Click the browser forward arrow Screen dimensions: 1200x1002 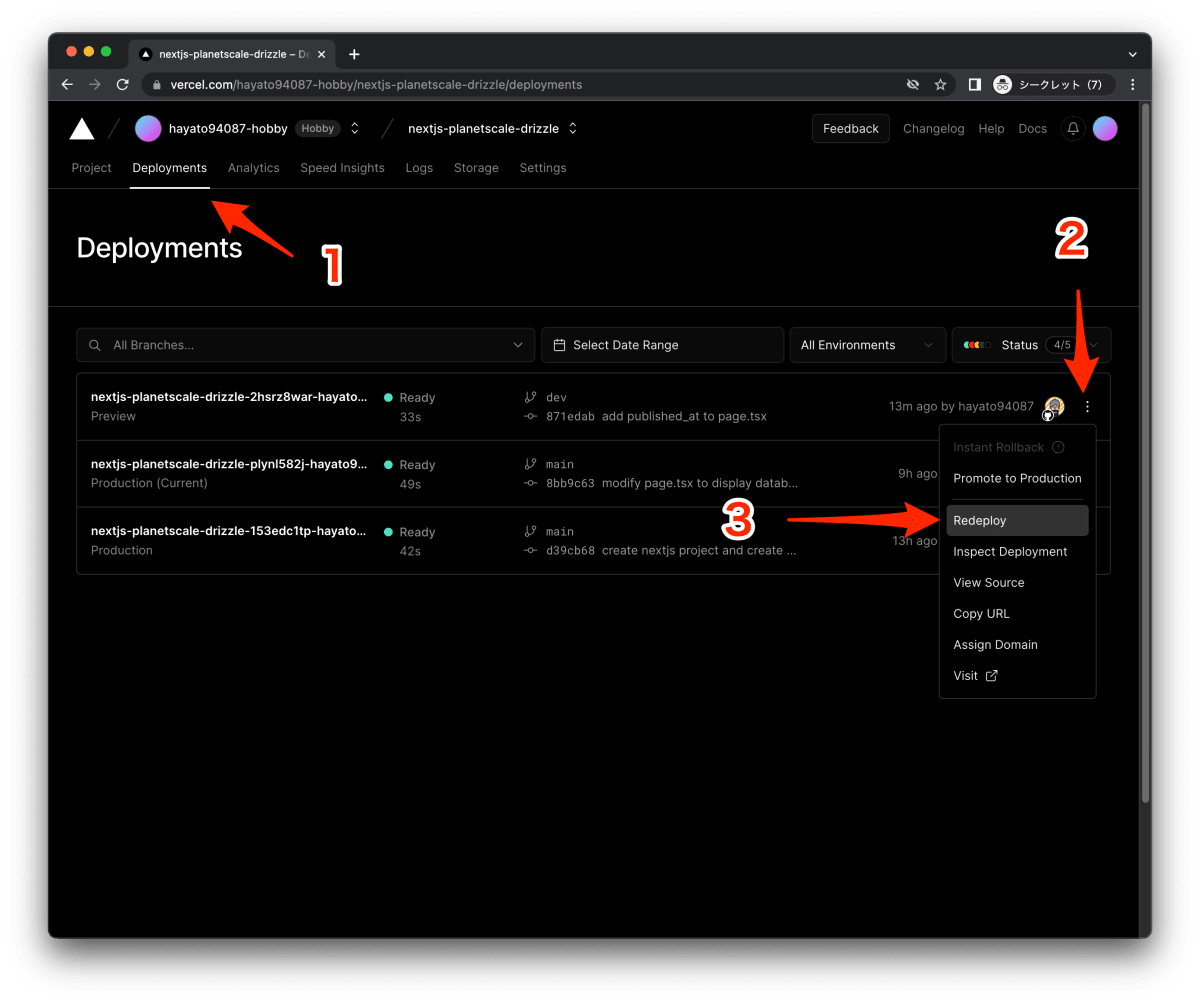pos(95,85)
